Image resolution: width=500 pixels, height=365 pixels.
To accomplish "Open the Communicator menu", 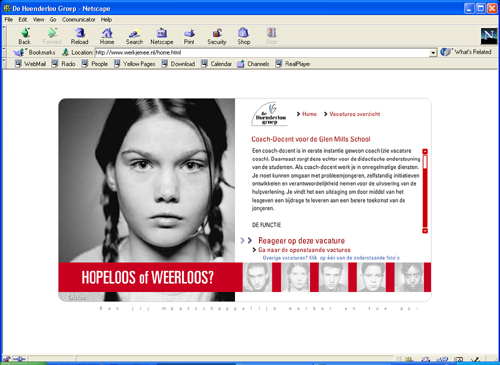I will pos(78,20).
